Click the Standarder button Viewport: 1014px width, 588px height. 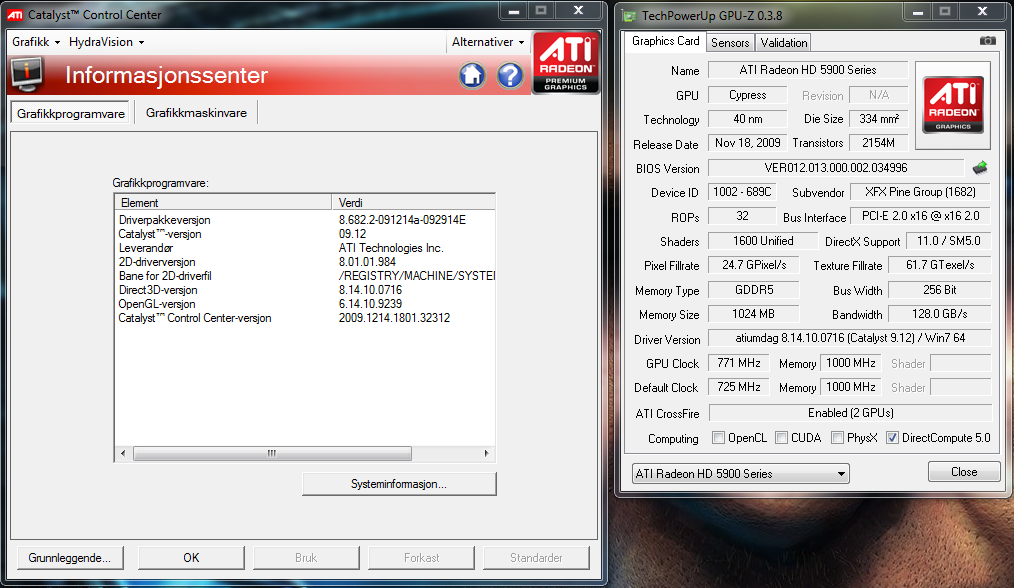536,558
